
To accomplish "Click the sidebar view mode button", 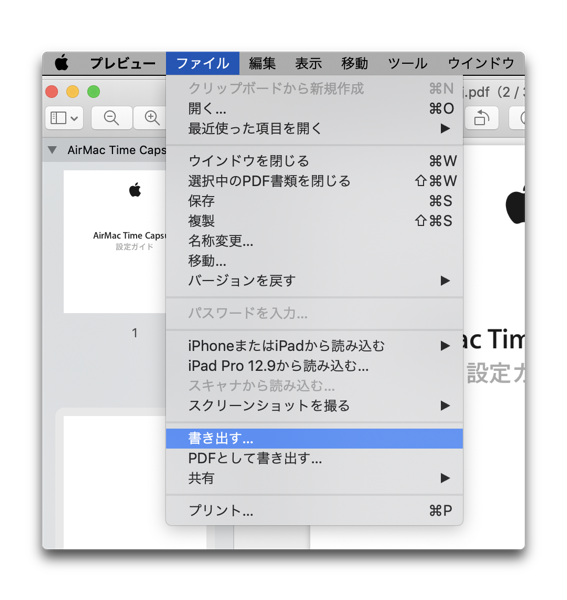I will (x=64, y=118).
